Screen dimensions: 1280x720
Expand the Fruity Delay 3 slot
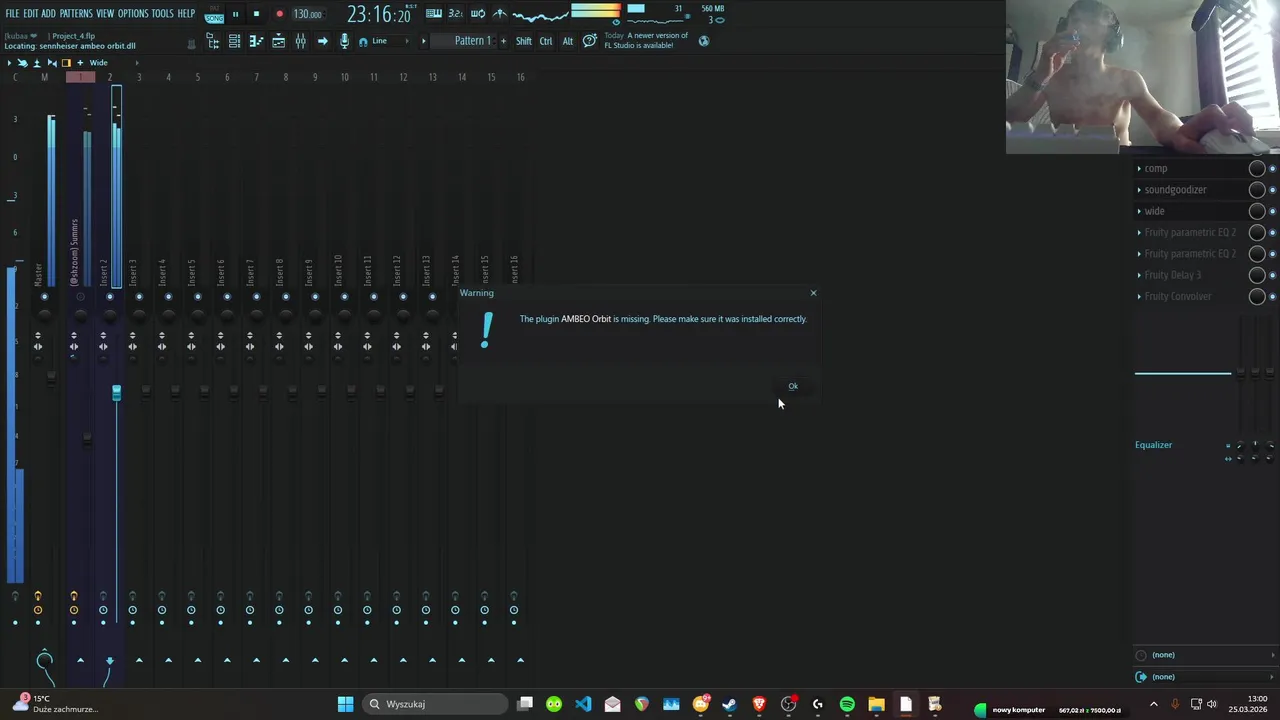pyautogui.click(x=1139, y=275)
